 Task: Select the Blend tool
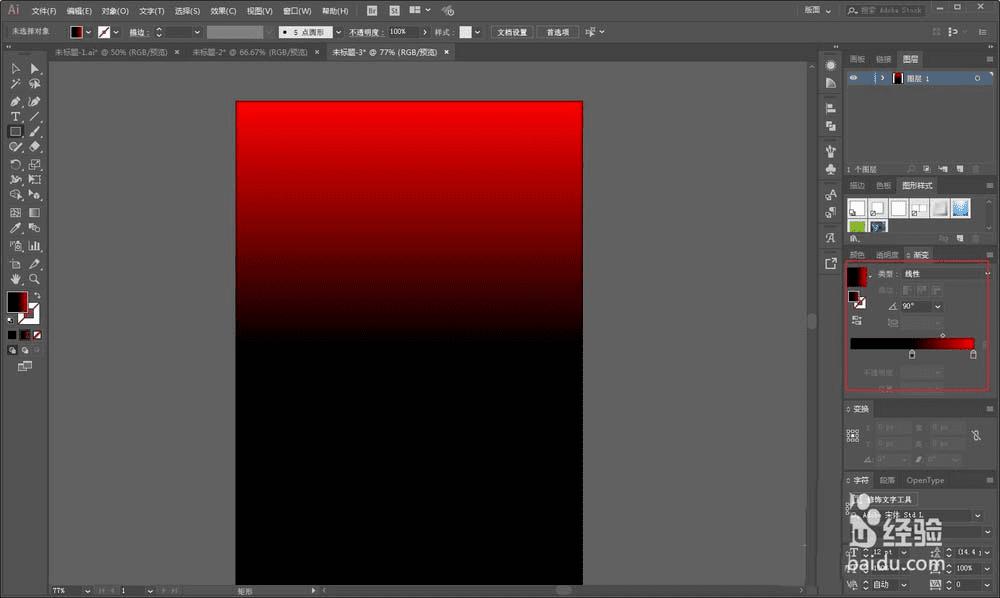click(34, 228)
